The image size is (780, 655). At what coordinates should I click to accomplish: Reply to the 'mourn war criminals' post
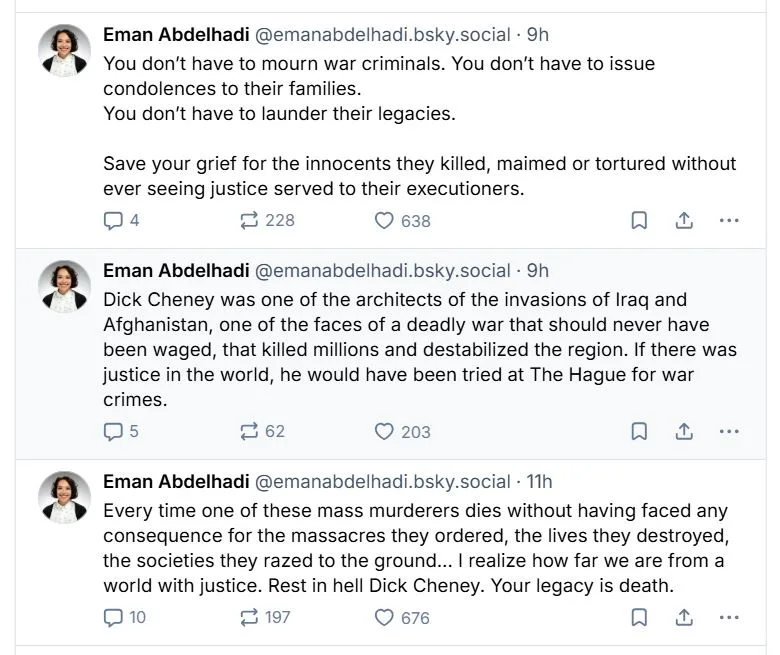tap(114, 220)
